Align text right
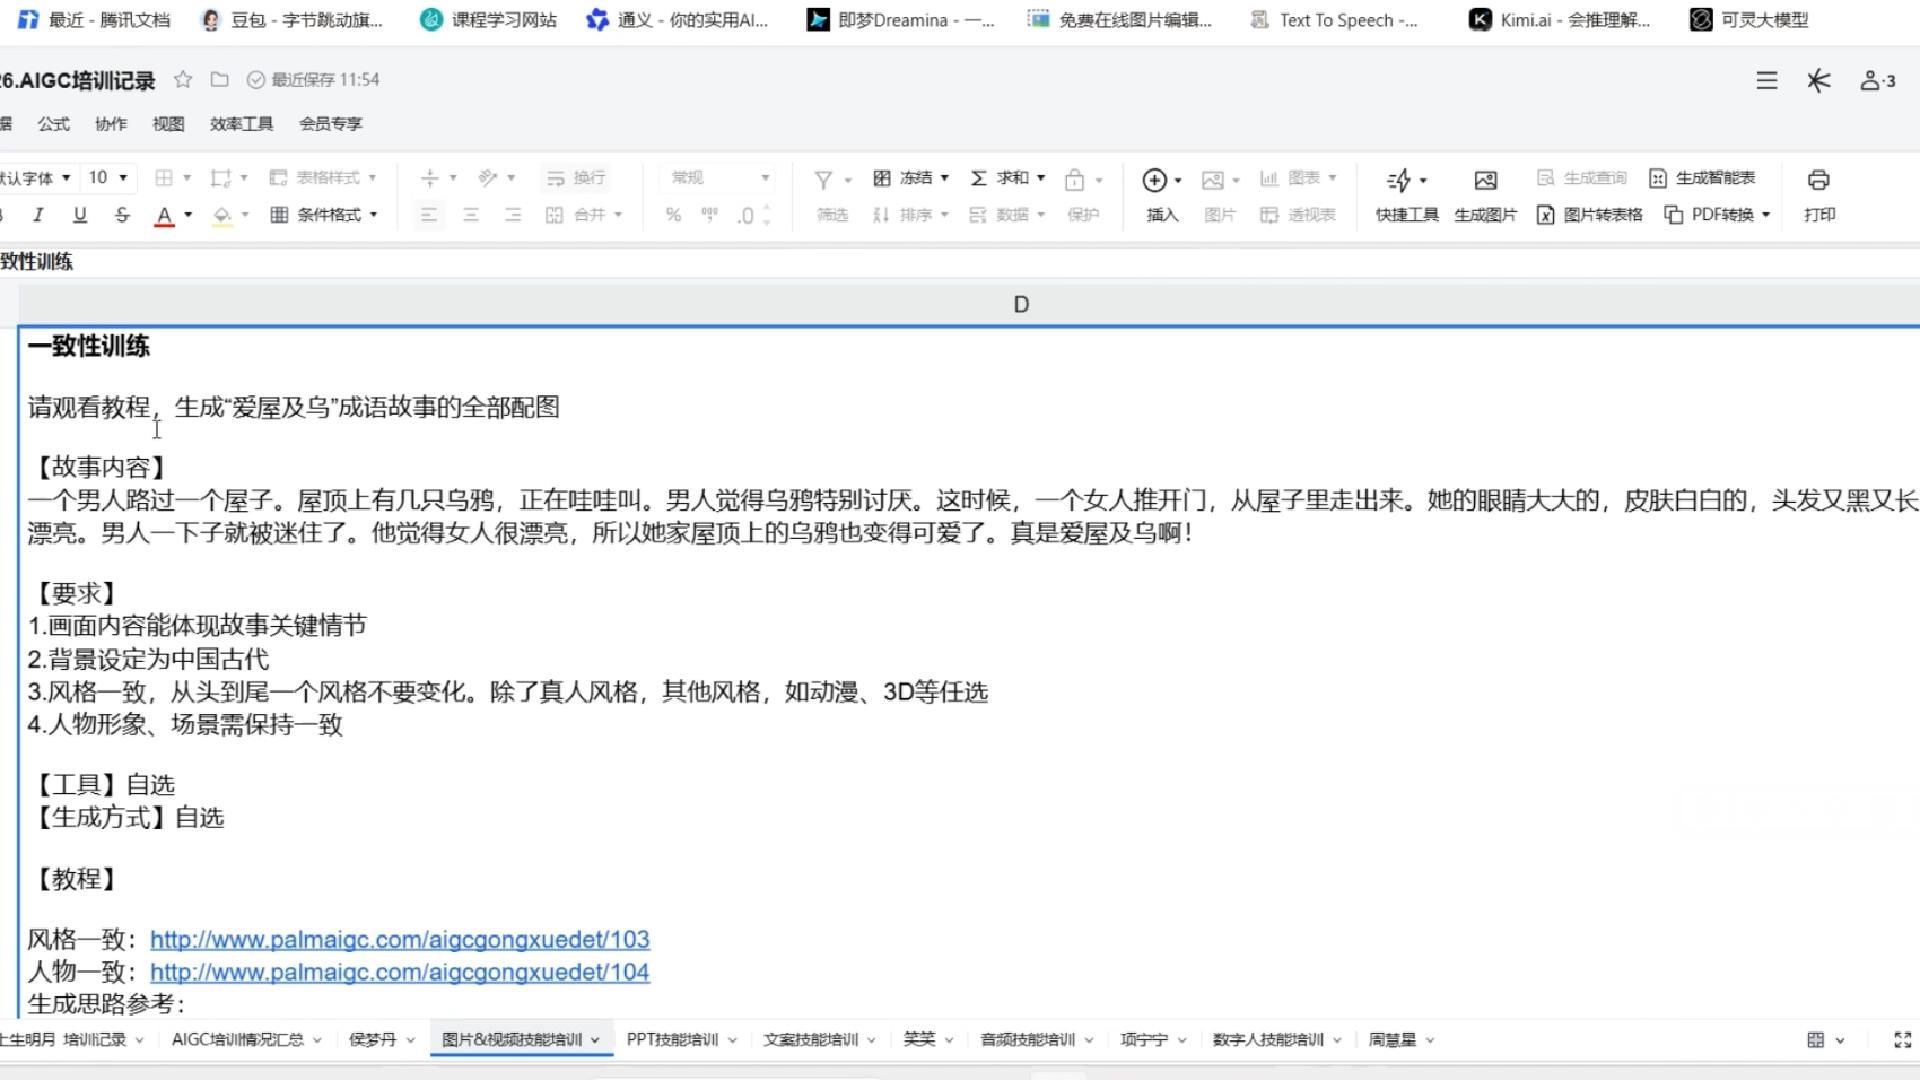Image resolution: width=1920 pixels, height=1080 pixels. click(513, 214)
